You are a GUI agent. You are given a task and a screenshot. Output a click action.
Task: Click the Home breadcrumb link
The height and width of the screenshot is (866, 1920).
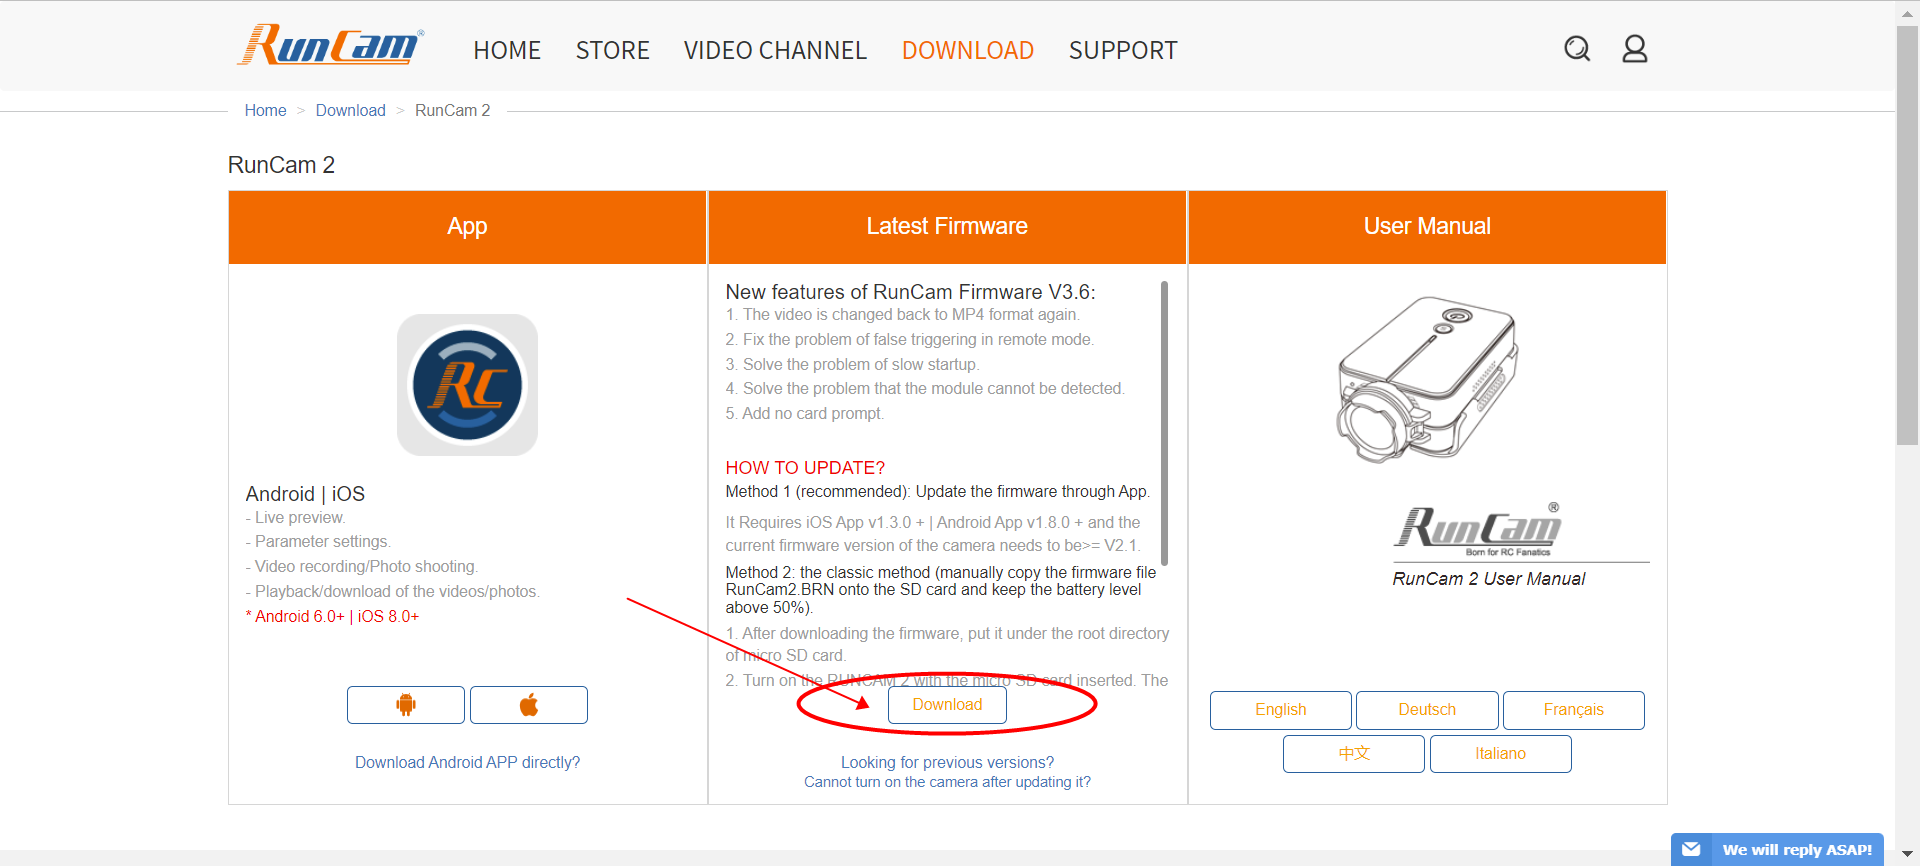(x=265, y=110)
